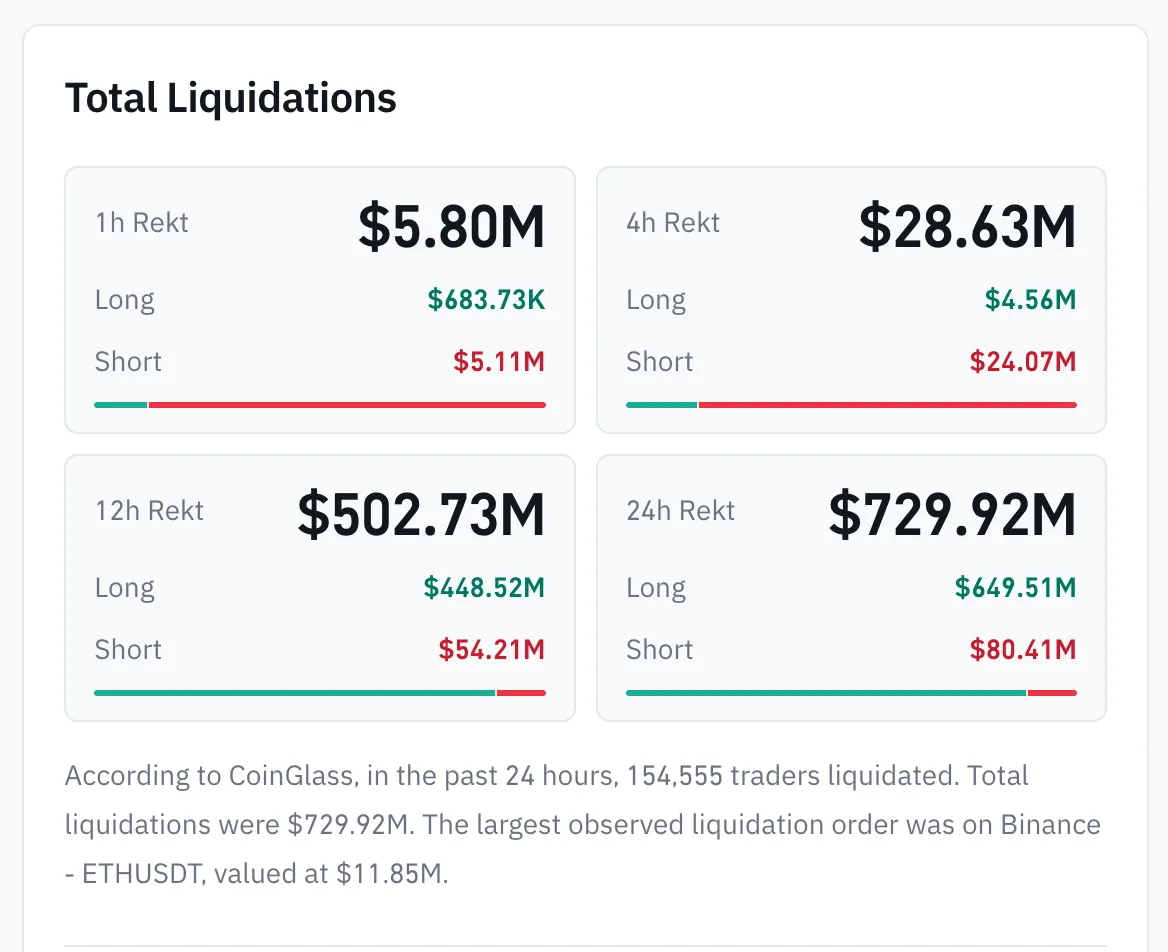The height and width of the screenshot is (952, 1168).
Task: Click the "Short" label in the 12h Rekt card
Action: [128, 650]
